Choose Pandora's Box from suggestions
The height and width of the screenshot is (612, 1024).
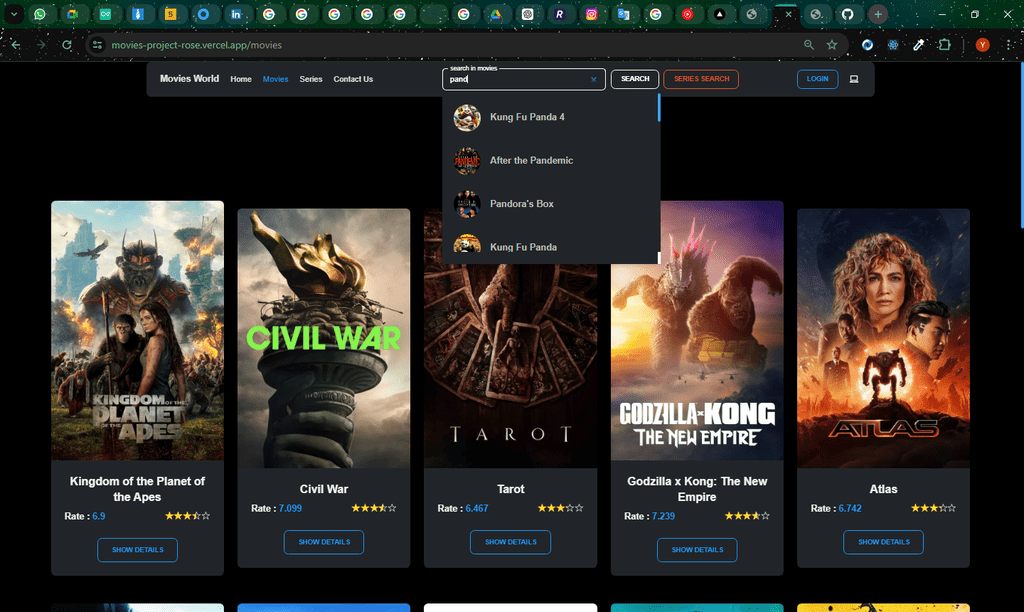550,204
